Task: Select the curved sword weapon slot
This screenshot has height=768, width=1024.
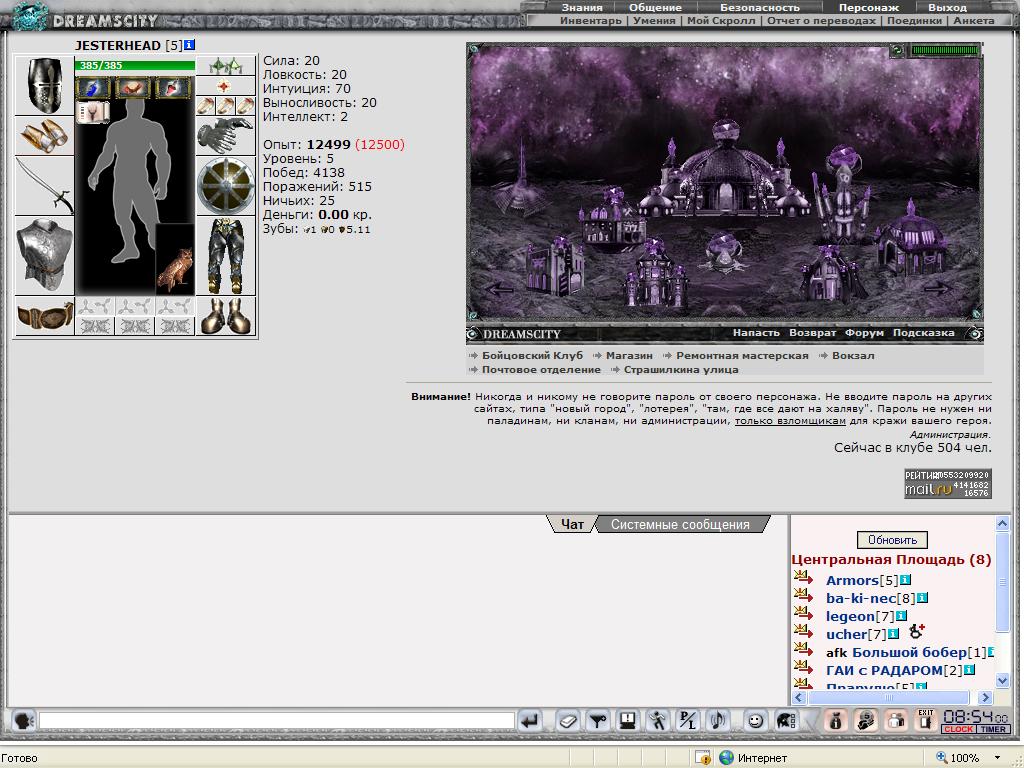Action: point(44,185)
